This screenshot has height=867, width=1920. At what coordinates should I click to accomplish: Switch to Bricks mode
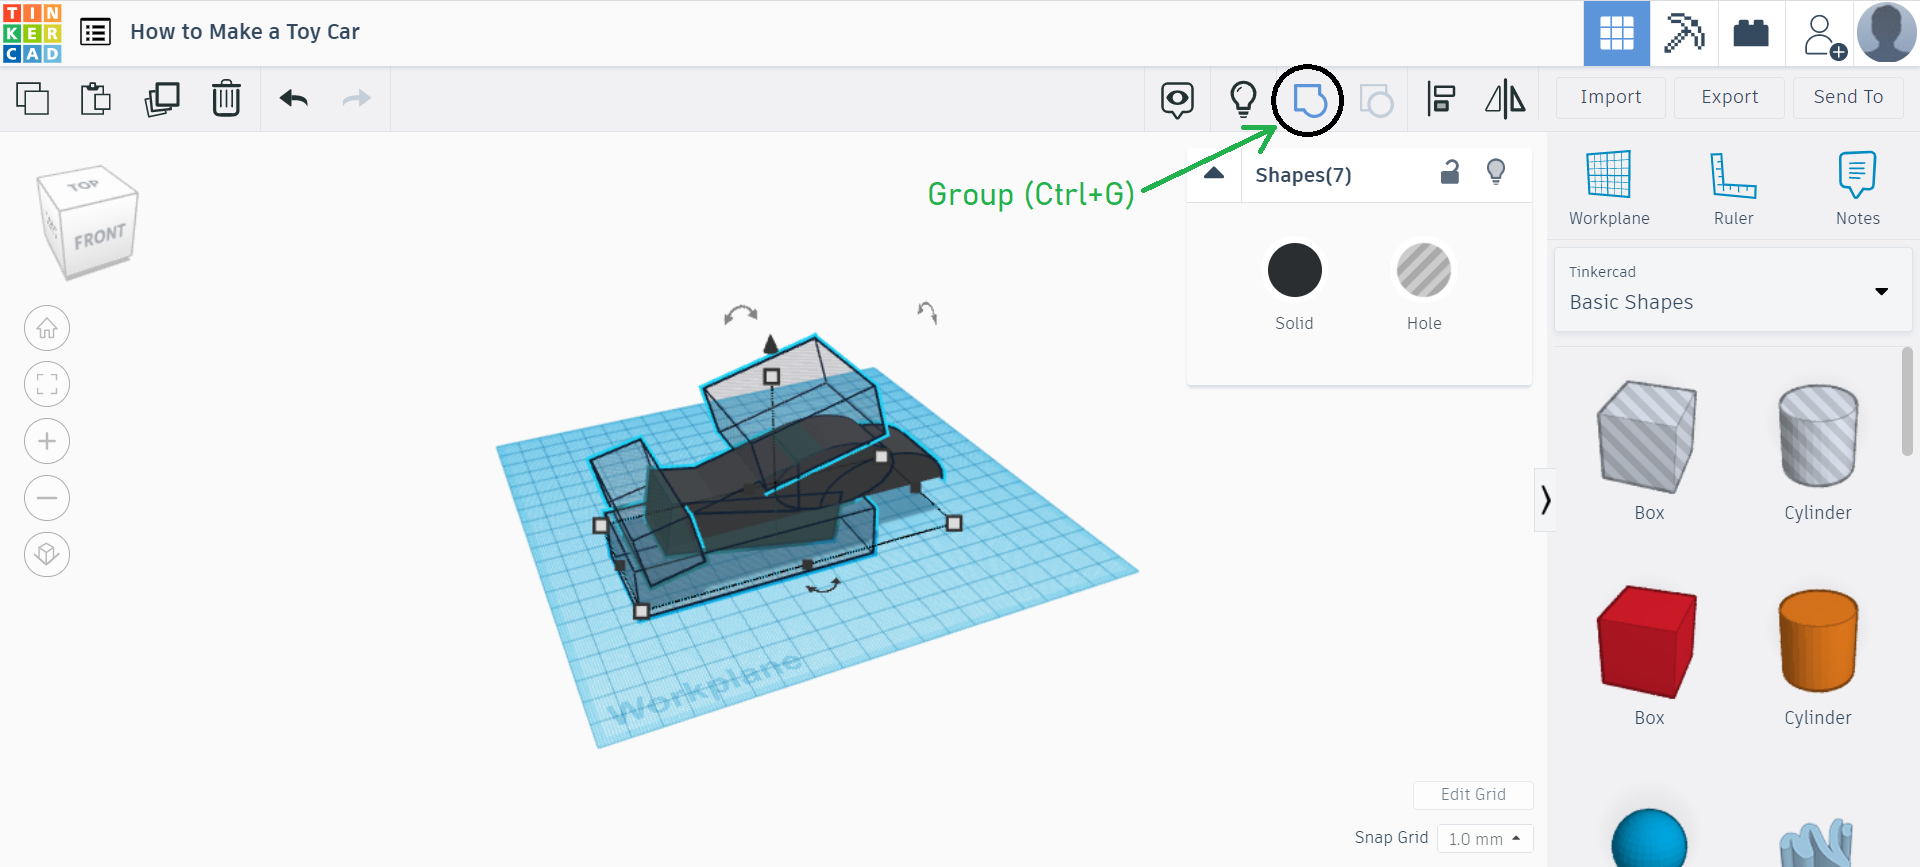(x=1751, y=33)
